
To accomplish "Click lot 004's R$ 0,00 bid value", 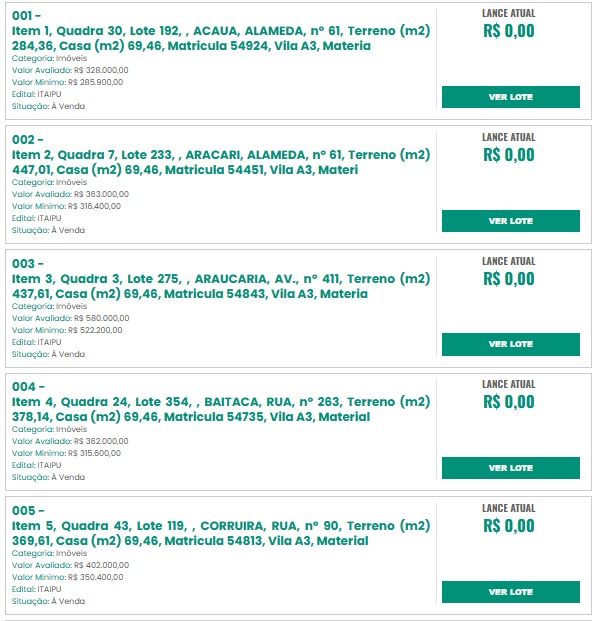I will pyautogui.click(x=508, y=402).
